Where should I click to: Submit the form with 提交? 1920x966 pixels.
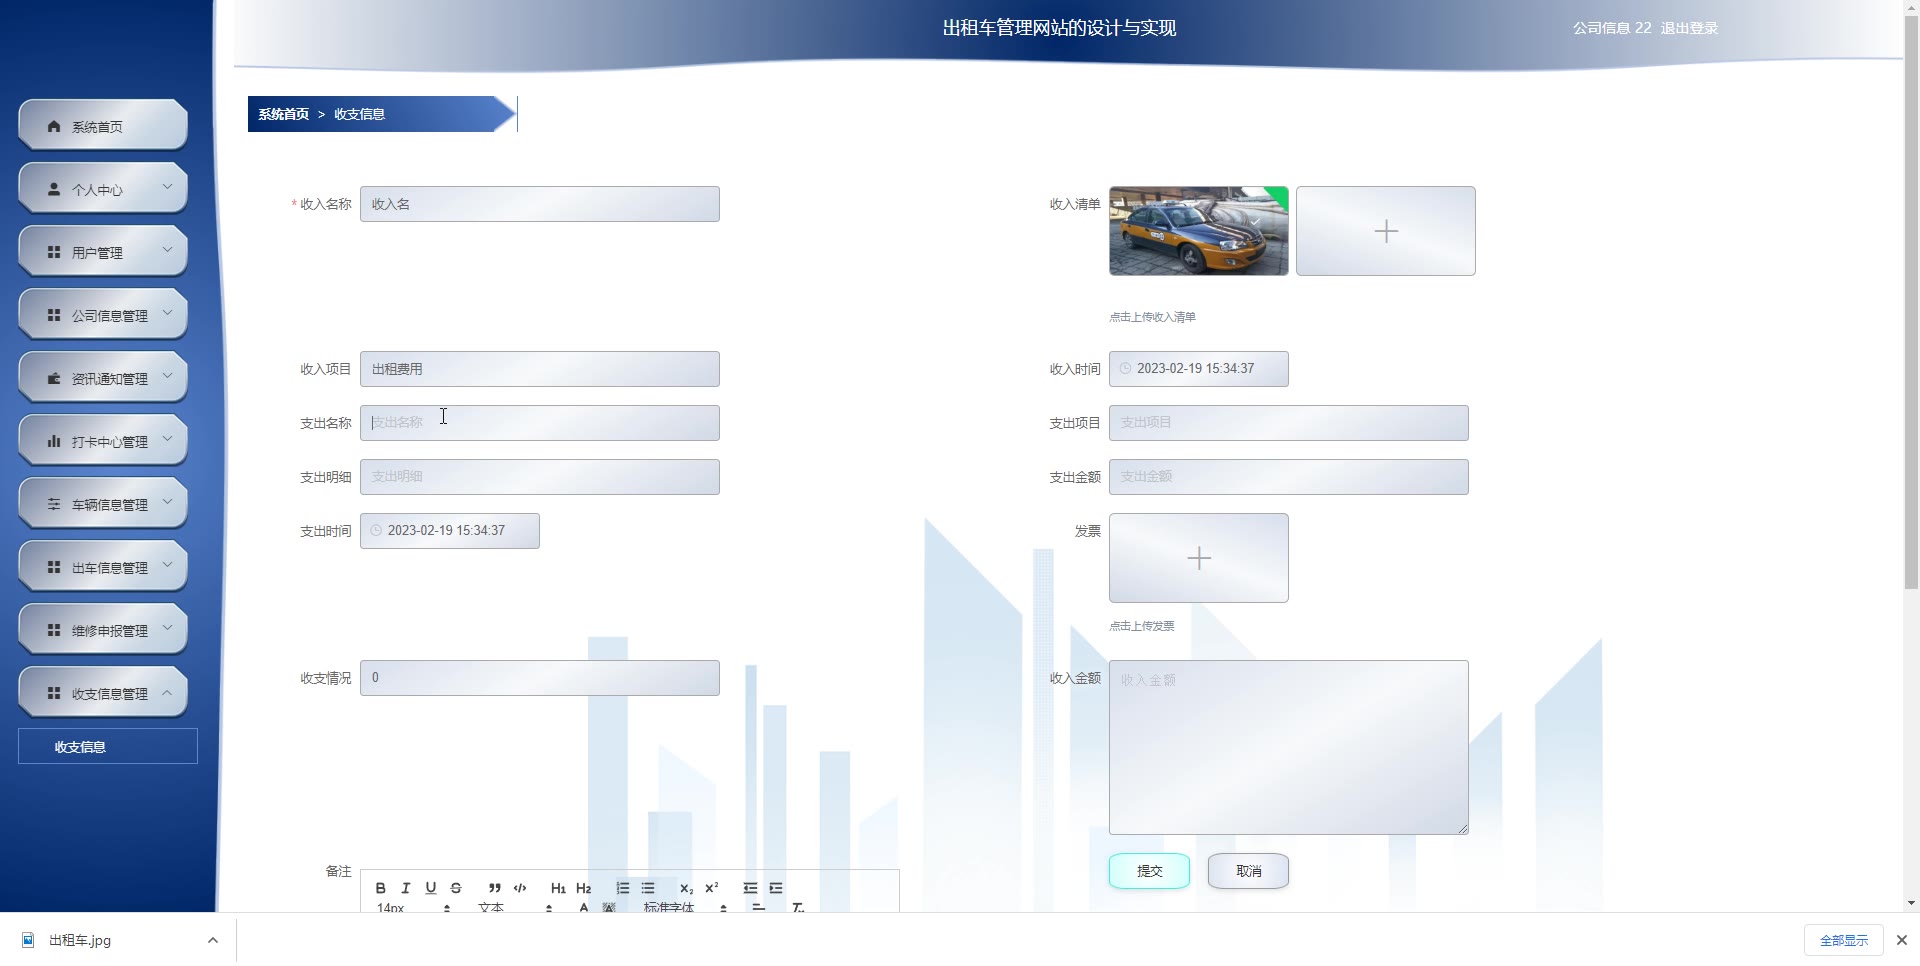coord(1149,871)
